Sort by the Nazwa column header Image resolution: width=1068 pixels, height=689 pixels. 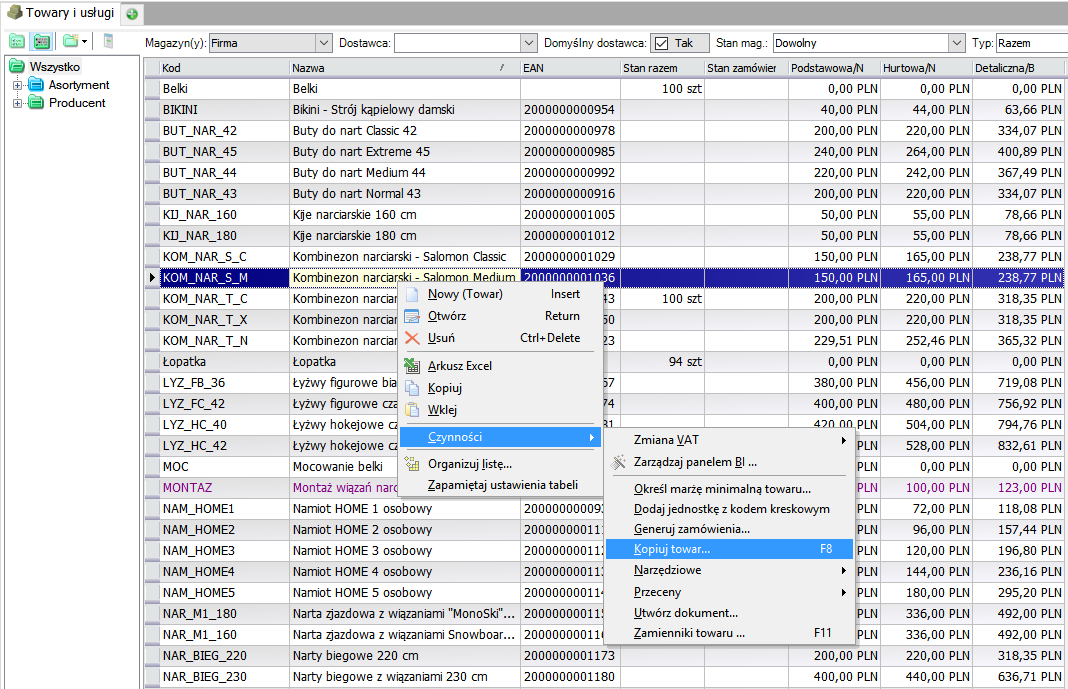coord(405,68)
